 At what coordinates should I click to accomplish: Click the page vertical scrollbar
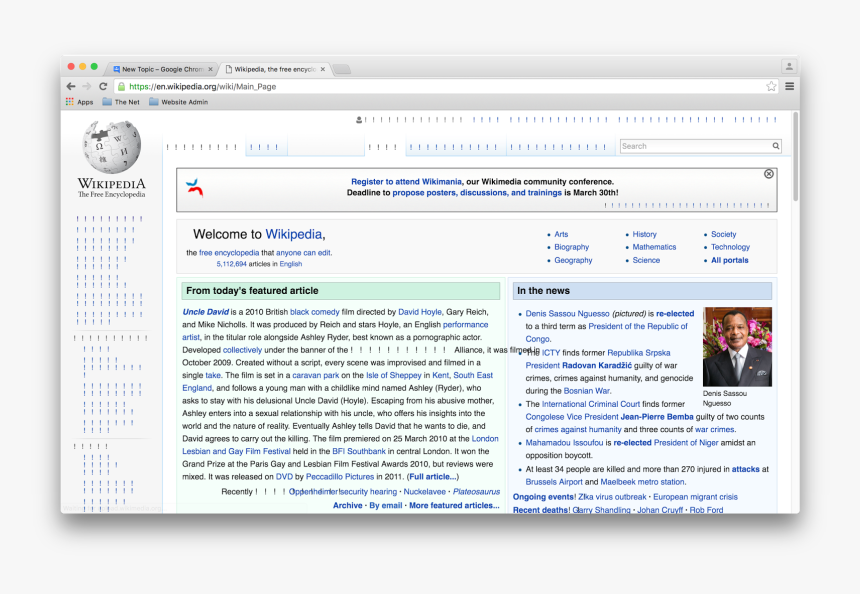click(795, 157)
